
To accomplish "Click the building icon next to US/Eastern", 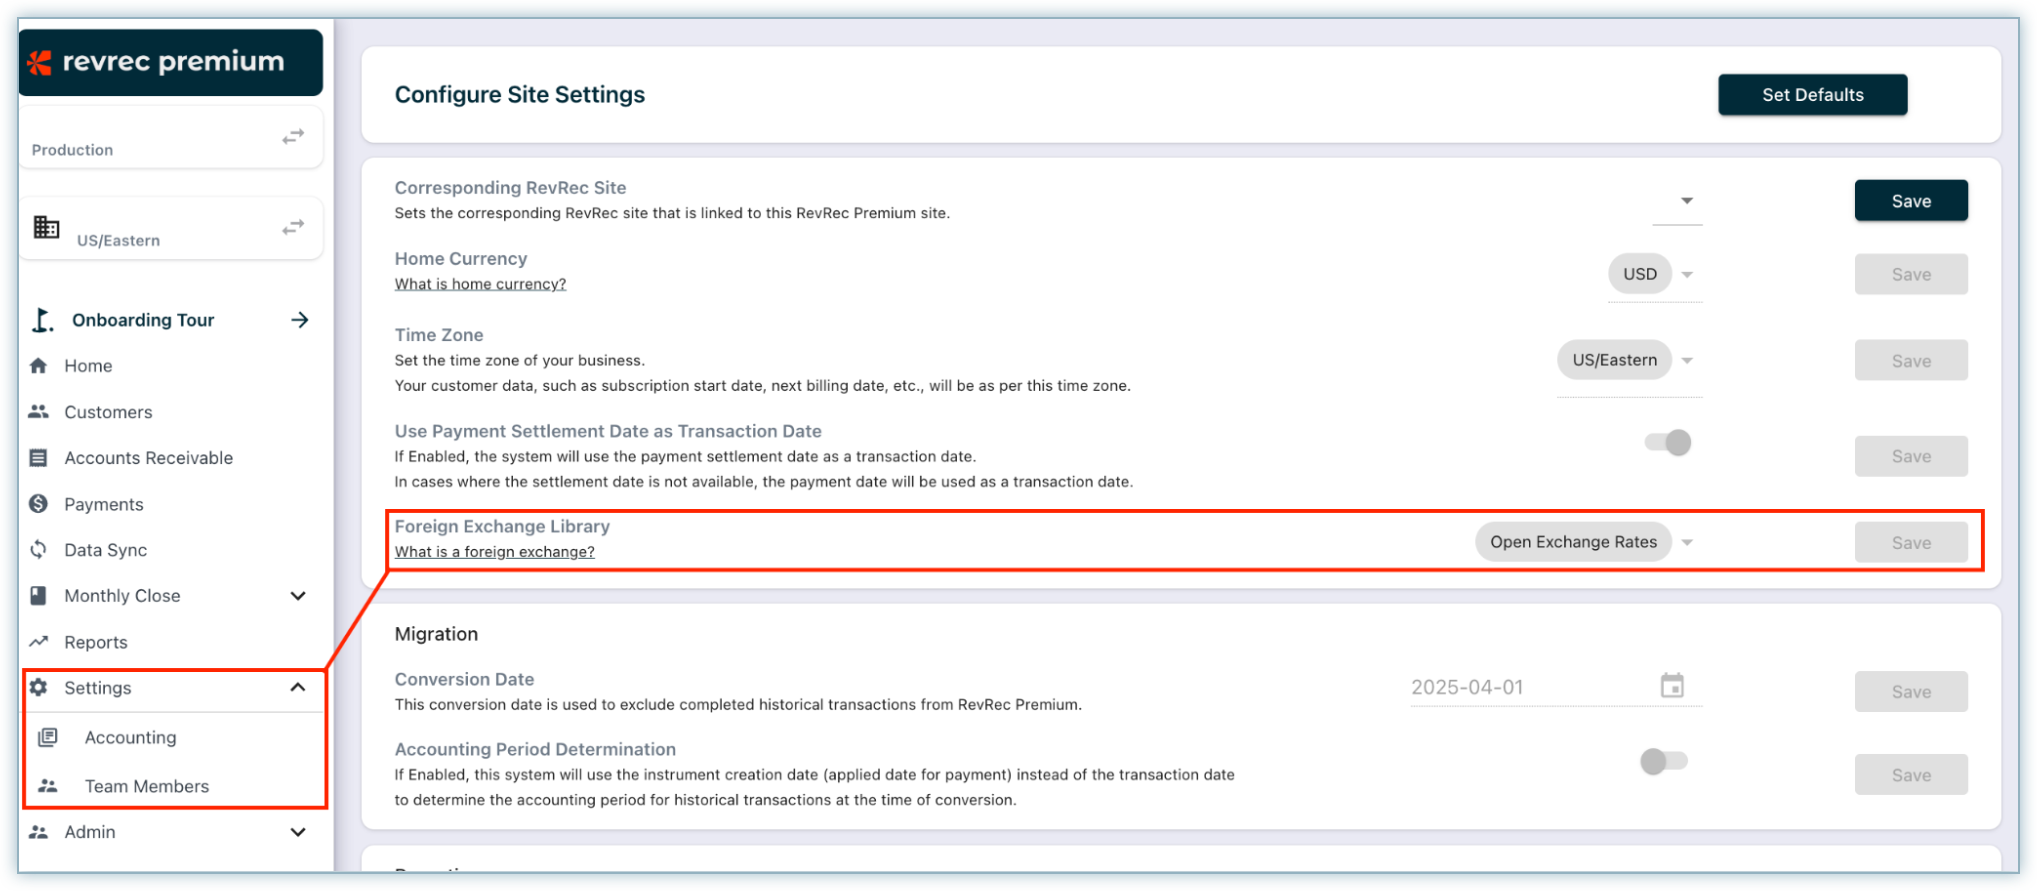I will click(x=46, y=227).
